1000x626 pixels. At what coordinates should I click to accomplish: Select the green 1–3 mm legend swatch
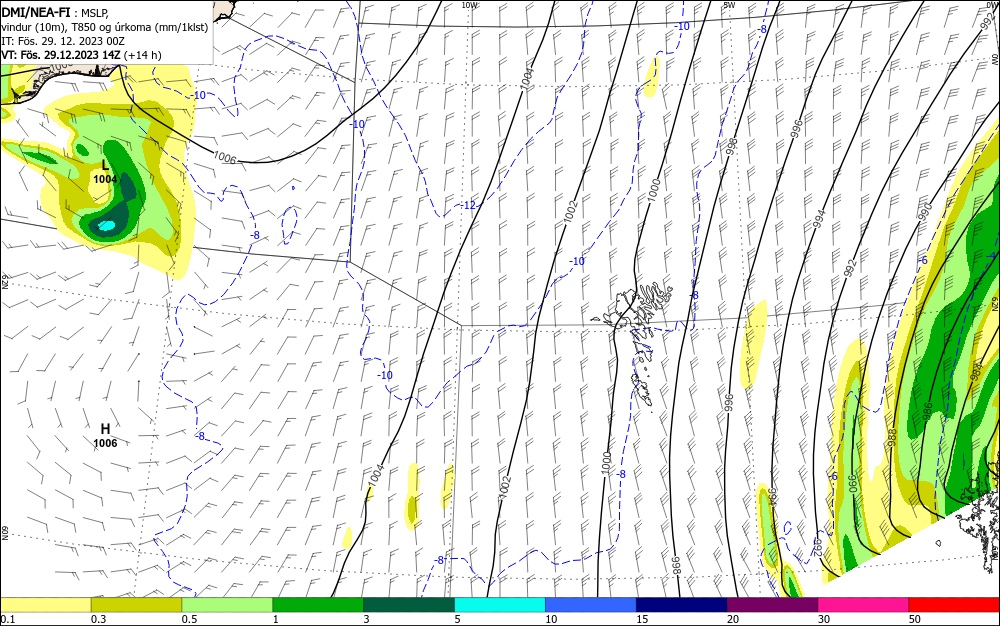point(318,605)
